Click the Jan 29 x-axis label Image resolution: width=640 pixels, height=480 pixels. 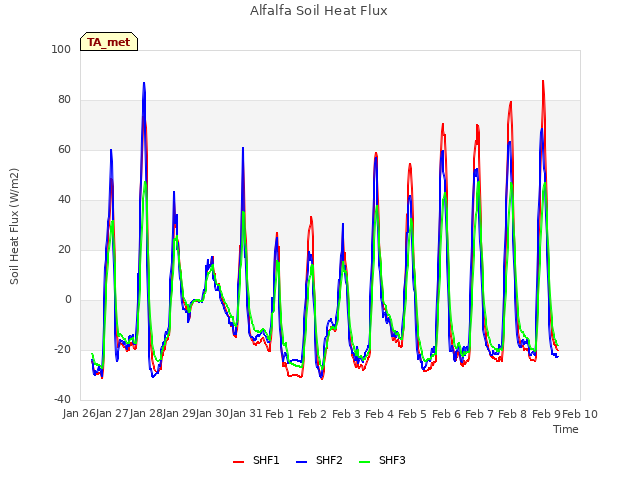pos(179,413)
